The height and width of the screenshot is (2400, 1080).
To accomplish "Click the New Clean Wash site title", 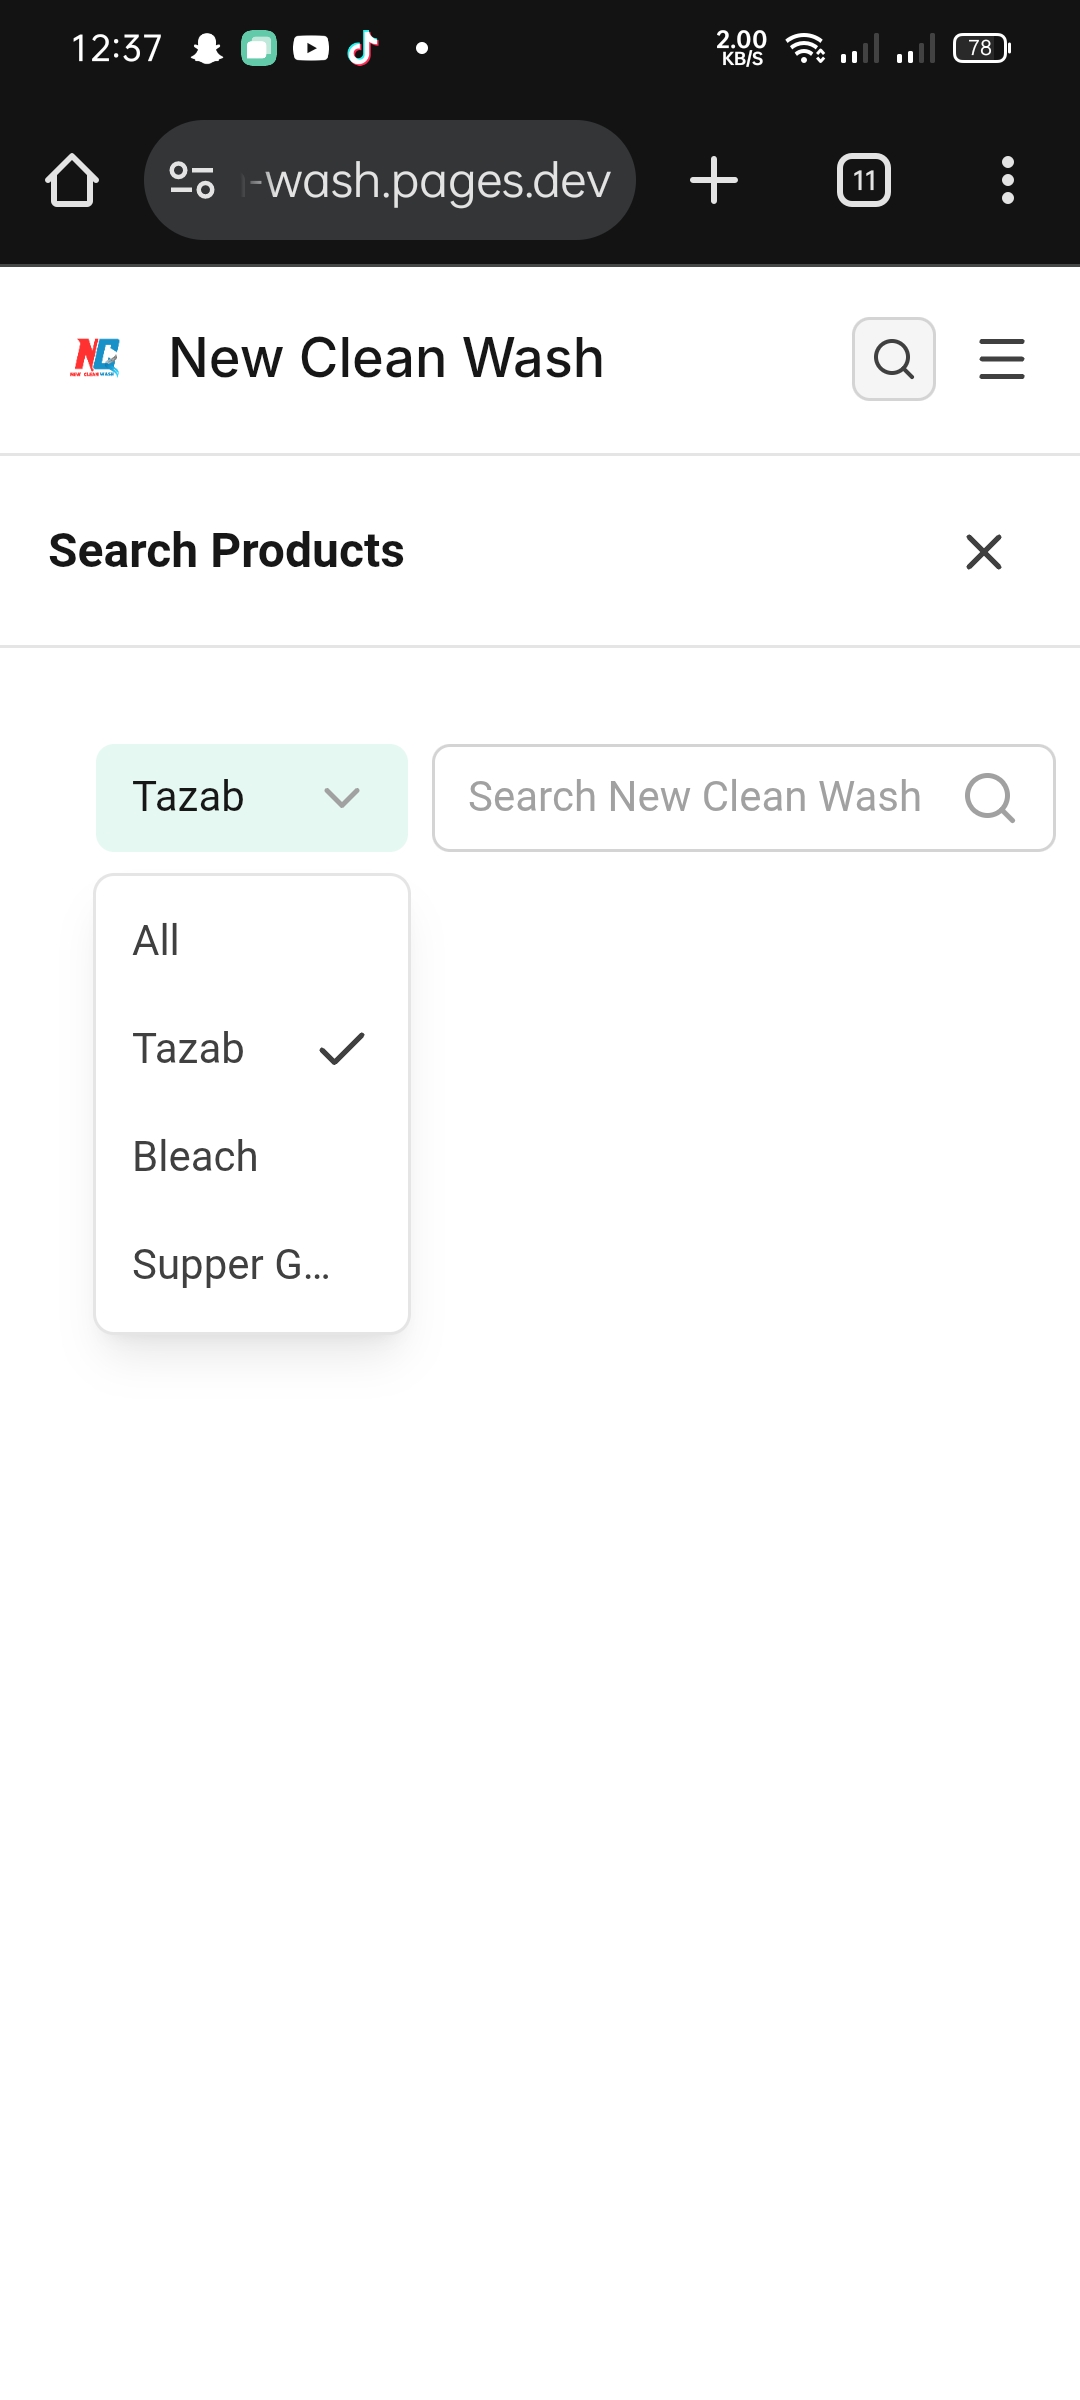I will coord(386,358).
